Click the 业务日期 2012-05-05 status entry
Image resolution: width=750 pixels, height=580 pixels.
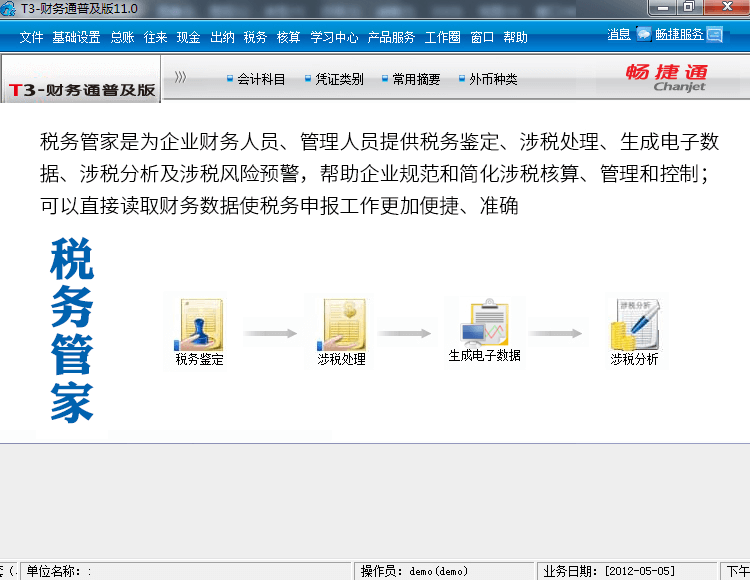(x=627, y=571)
